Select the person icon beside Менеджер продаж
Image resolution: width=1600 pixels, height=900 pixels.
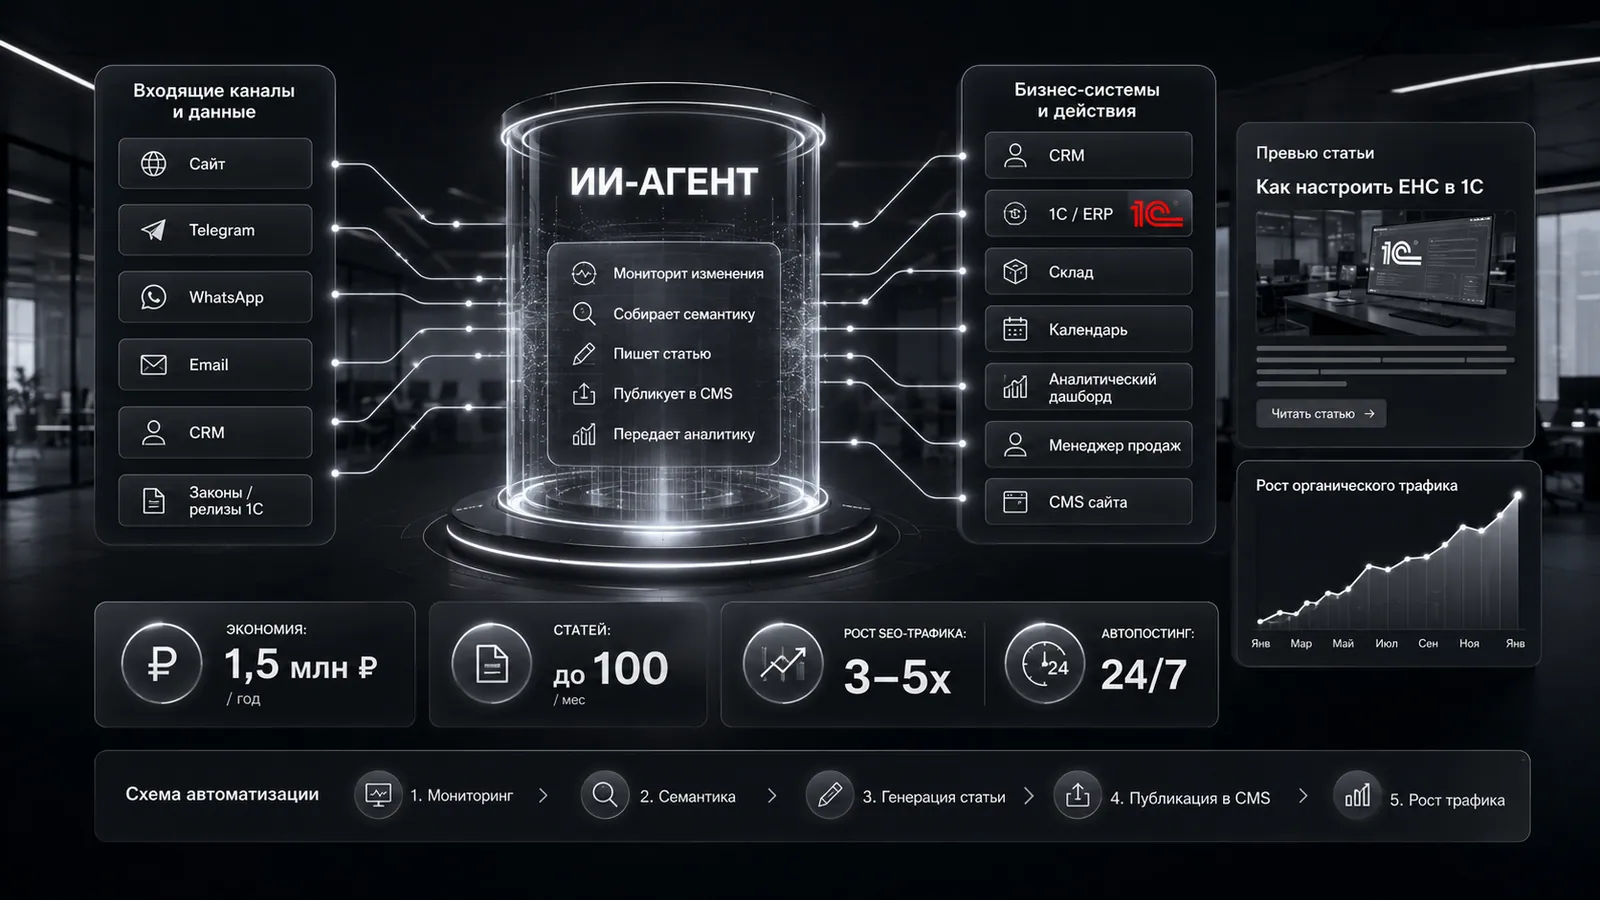point(1015,445)
